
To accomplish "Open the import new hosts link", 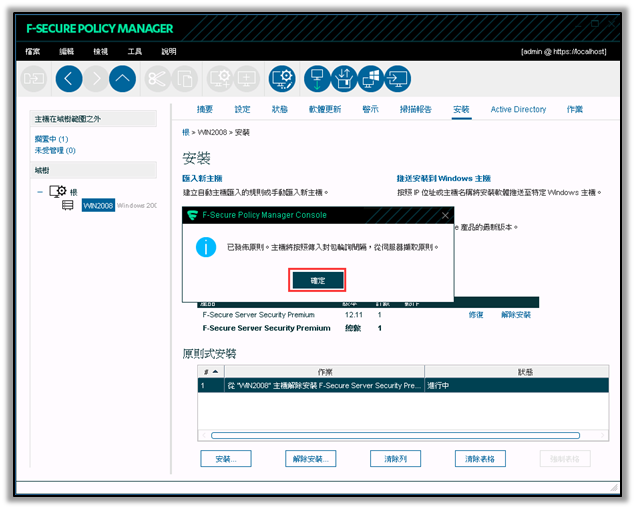I will [202, 178].
